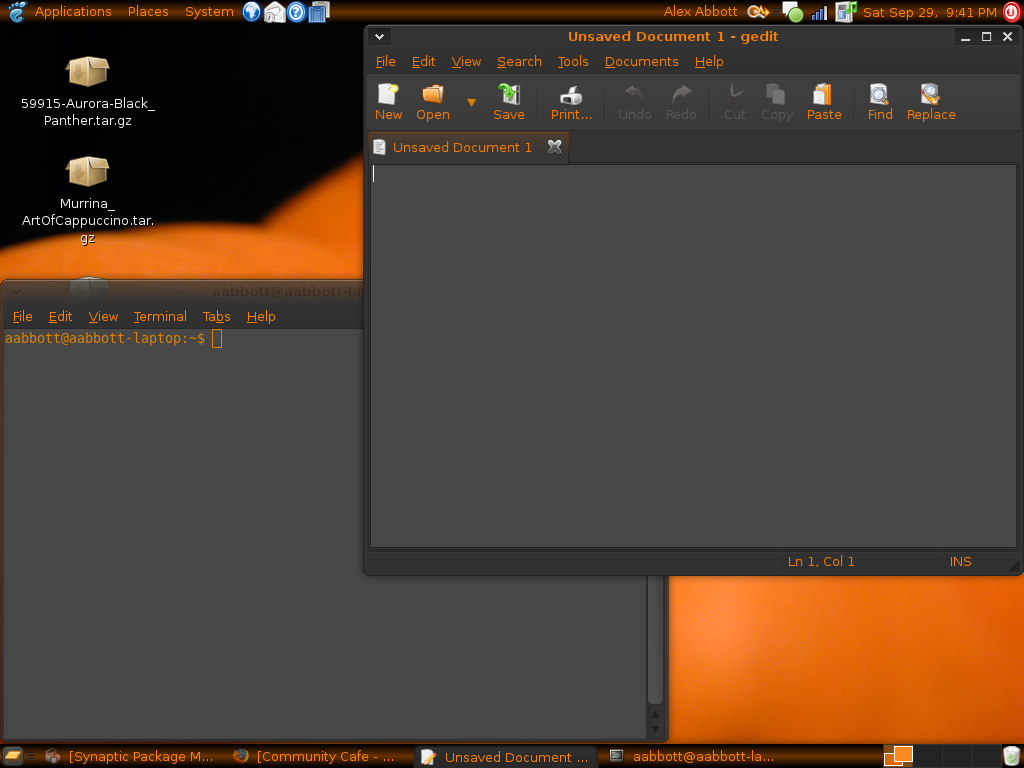Click the chat status bubble icon in the panel
1024x768 pixels.
793,12
